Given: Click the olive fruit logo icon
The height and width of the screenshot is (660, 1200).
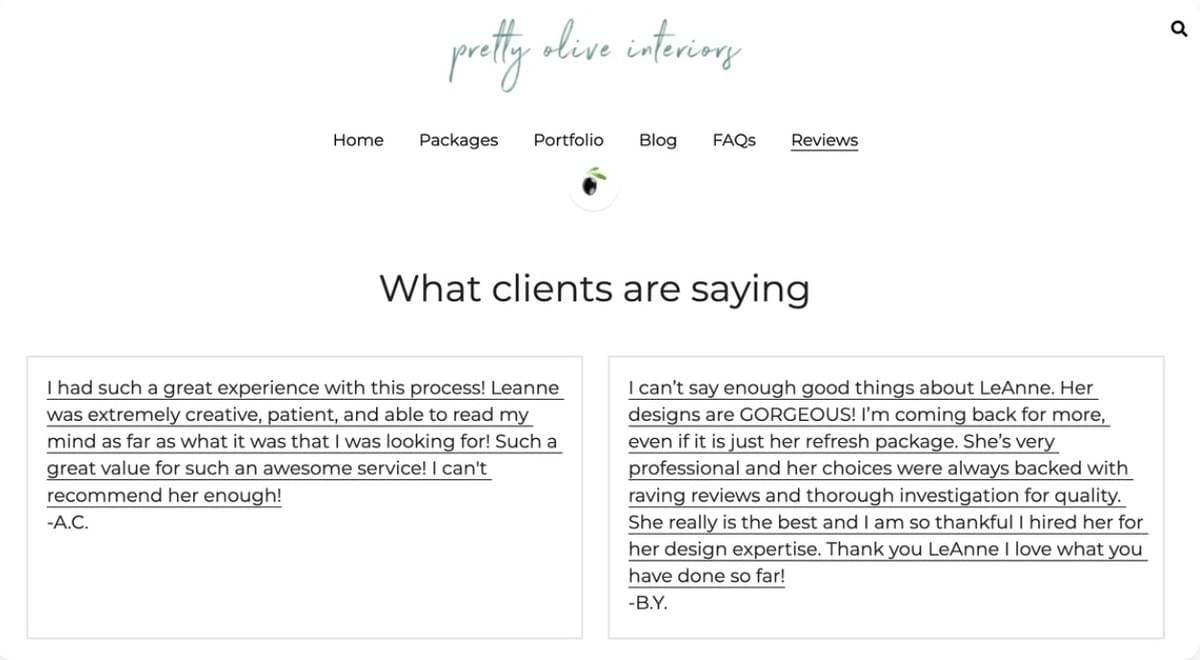Looking at the screenshot, I should (x=594, y=185).
